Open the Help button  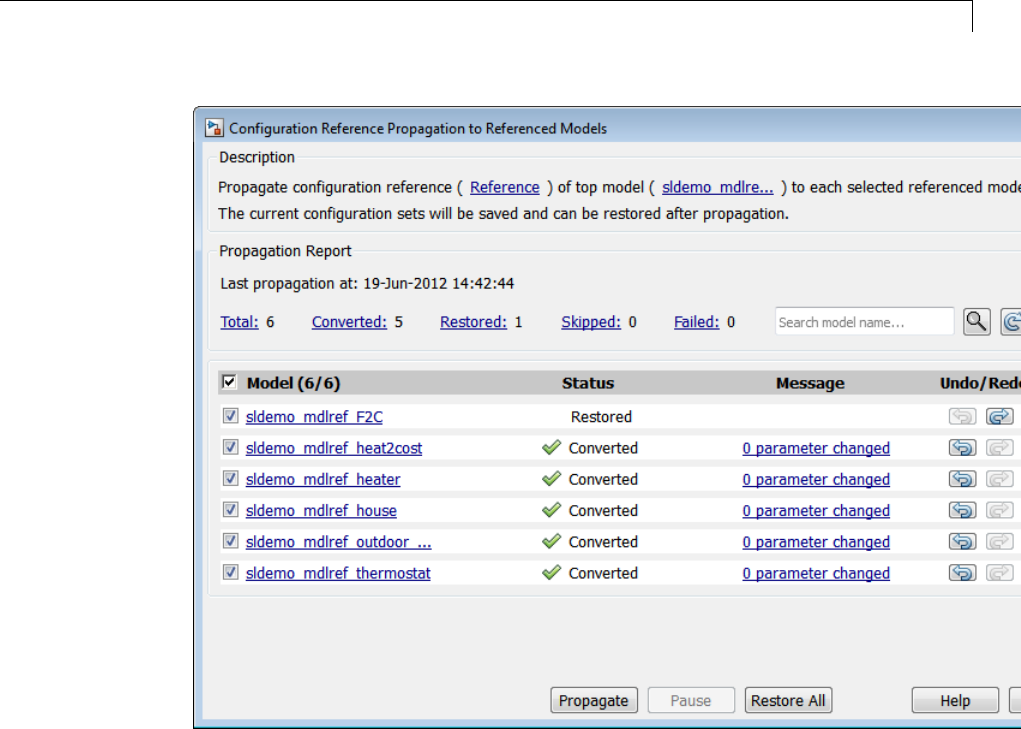(x=954, y=700)
